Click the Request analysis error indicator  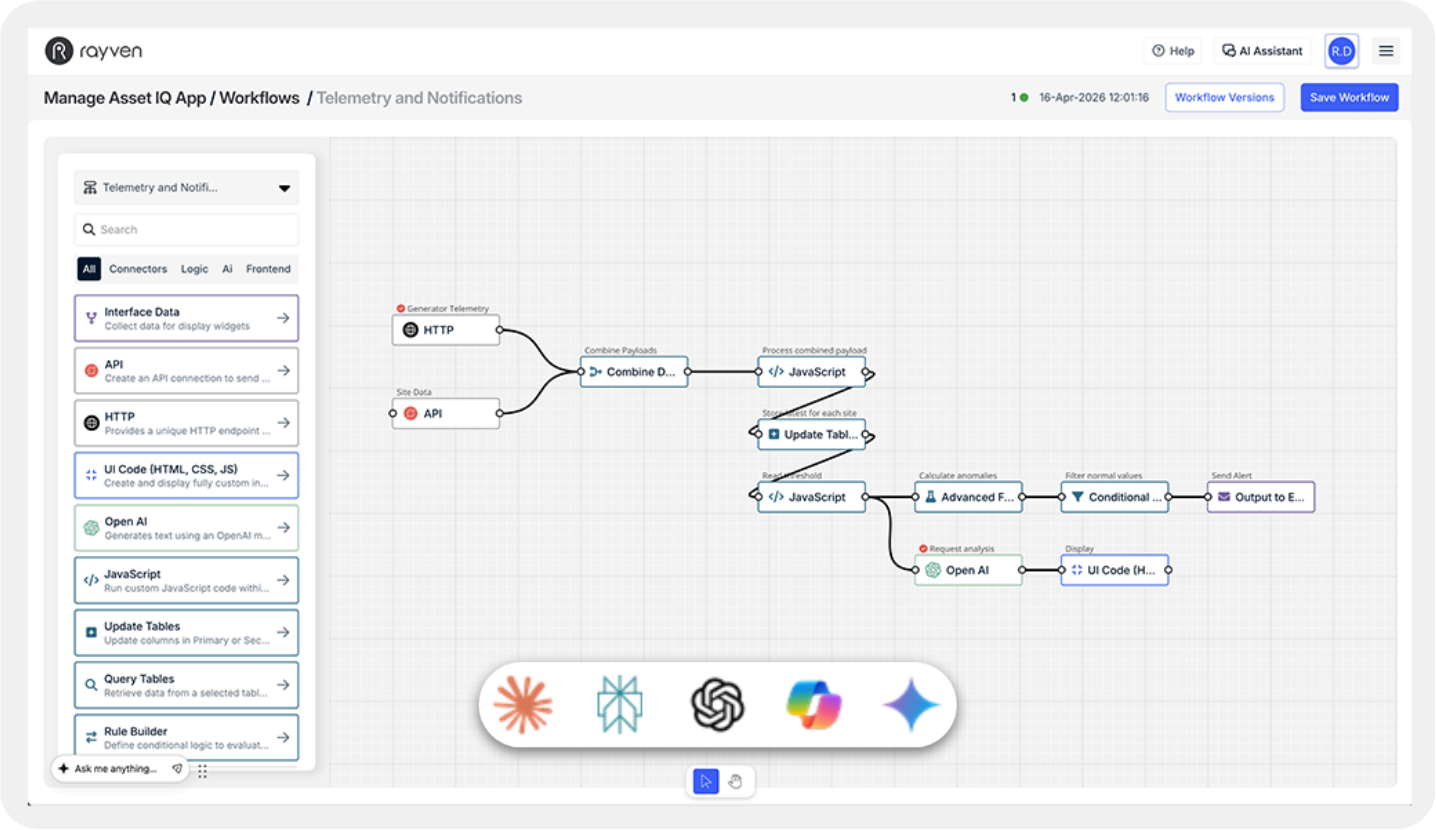point(924,549)
